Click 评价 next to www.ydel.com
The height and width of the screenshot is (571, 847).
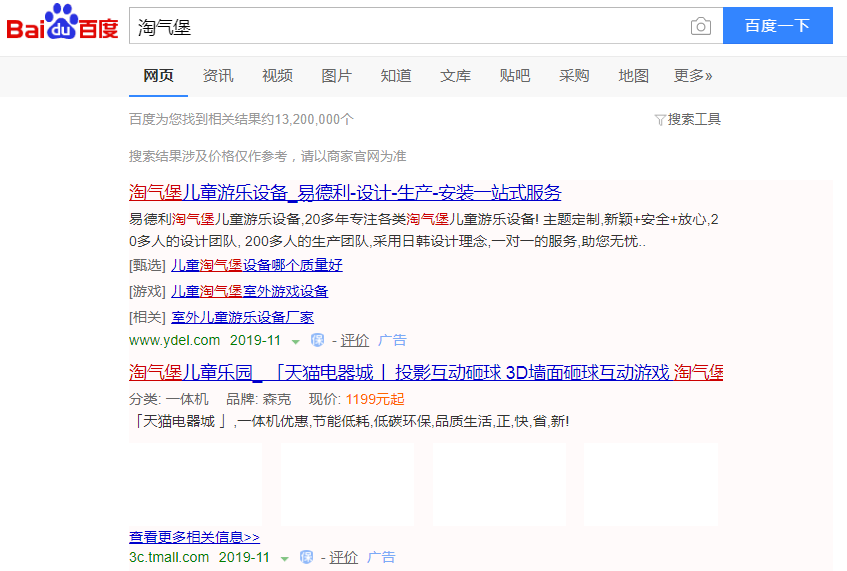coord(354,340)
